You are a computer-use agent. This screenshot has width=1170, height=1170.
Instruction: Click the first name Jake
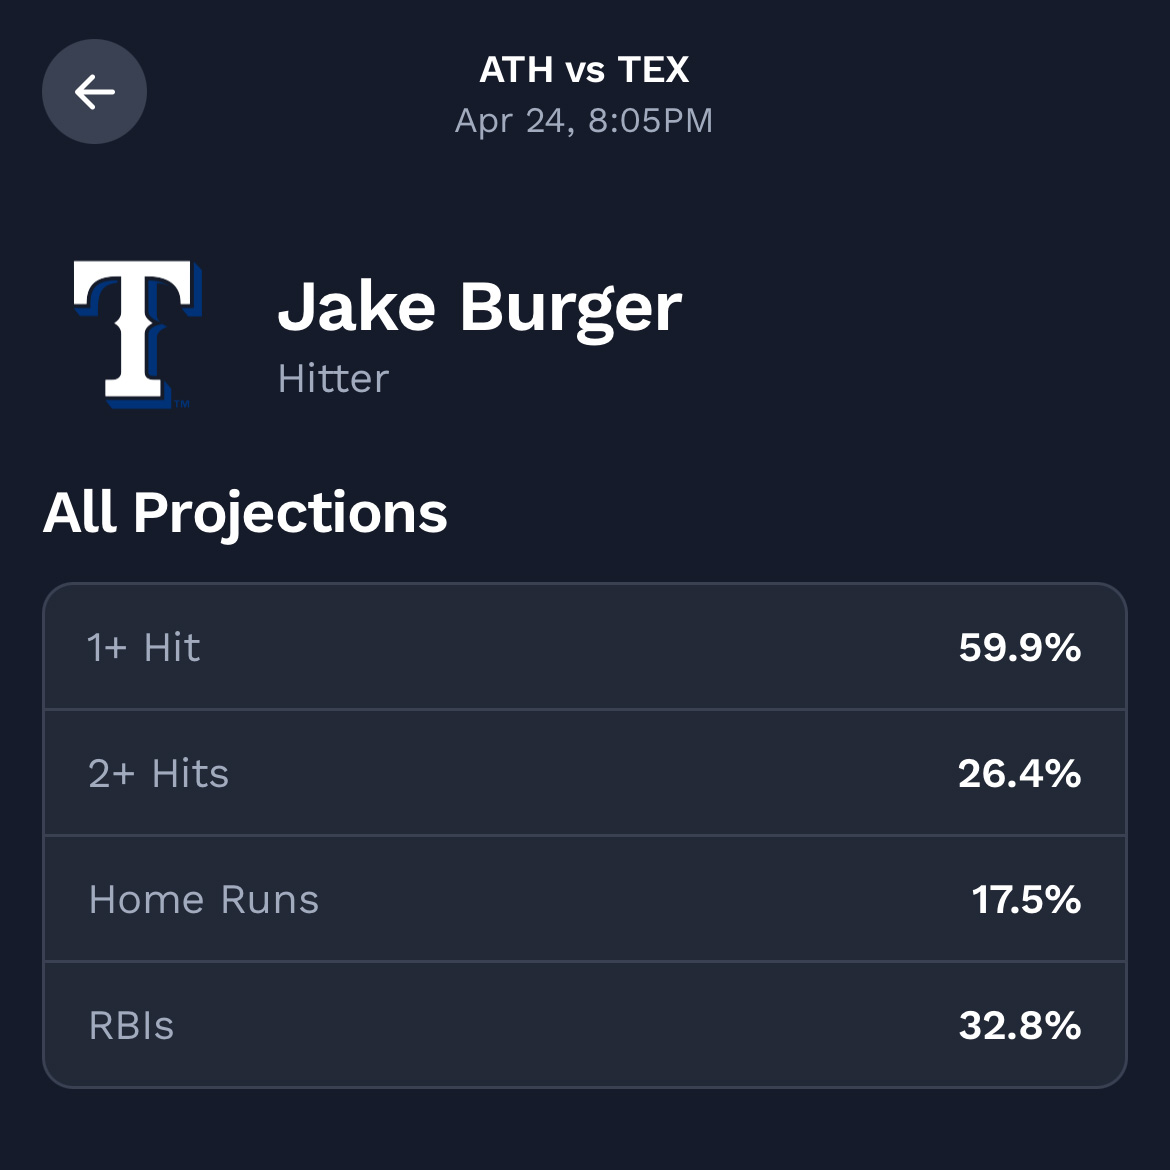pos(357,307)
